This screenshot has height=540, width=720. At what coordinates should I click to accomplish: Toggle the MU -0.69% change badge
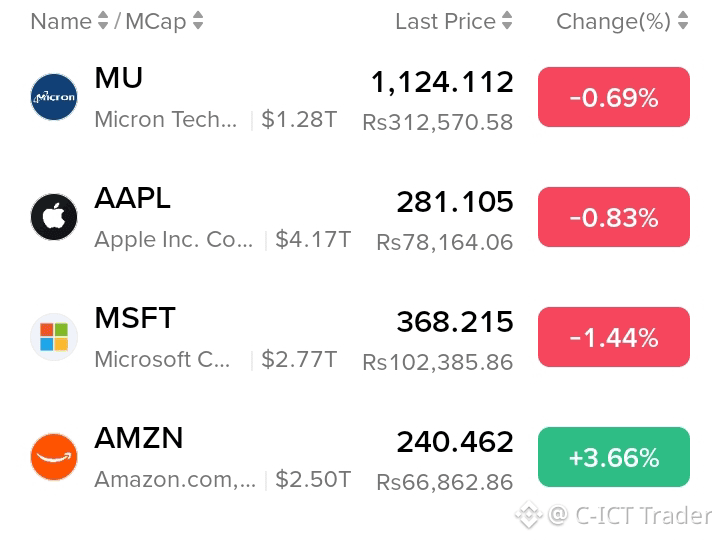point(613,97)
